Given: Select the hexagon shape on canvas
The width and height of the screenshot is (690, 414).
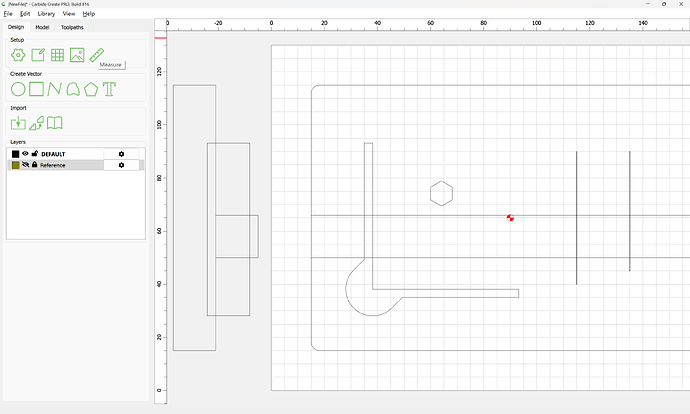Looking at the screenshot, I should coord(441,194).
